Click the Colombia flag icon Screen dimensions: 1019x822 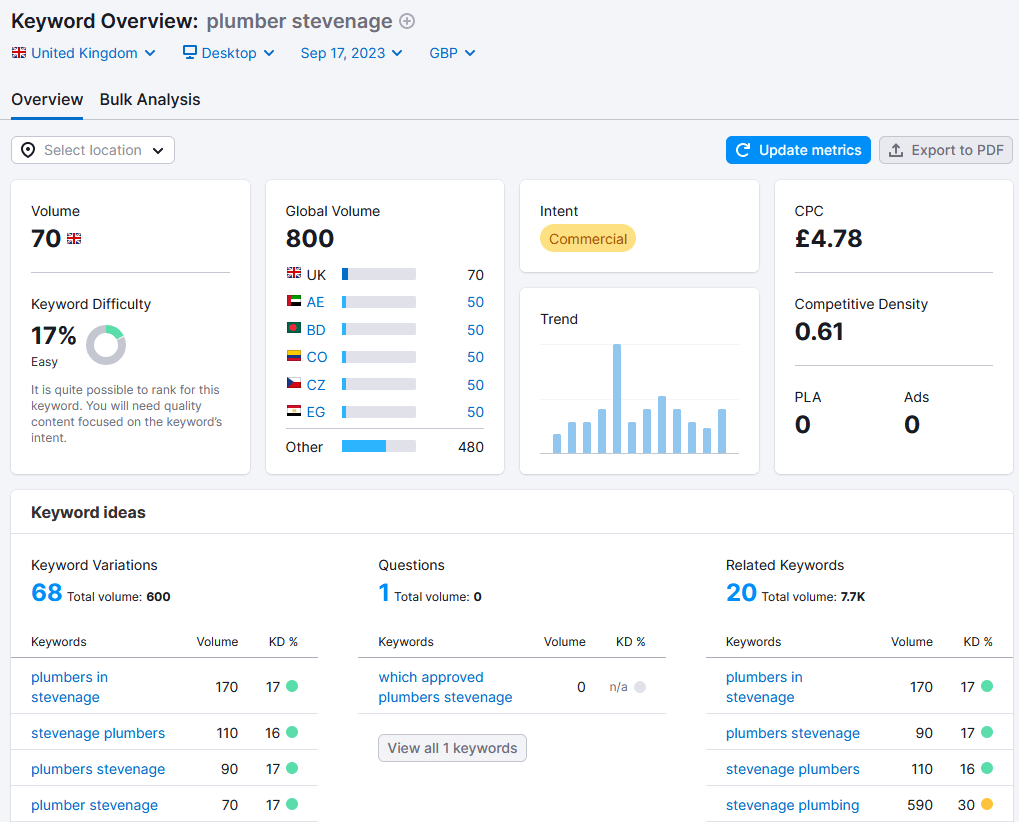tap(294, 357)
